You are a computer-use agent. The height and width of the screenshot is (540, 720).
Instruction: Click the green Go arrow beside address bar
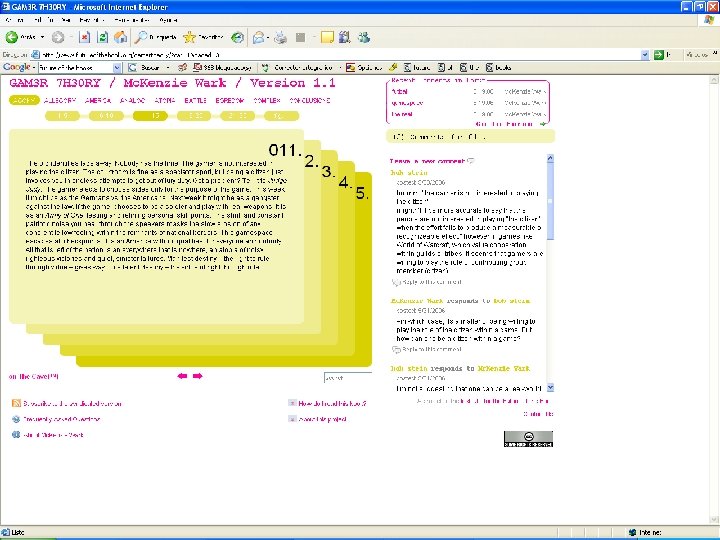(x=658, y=55)
